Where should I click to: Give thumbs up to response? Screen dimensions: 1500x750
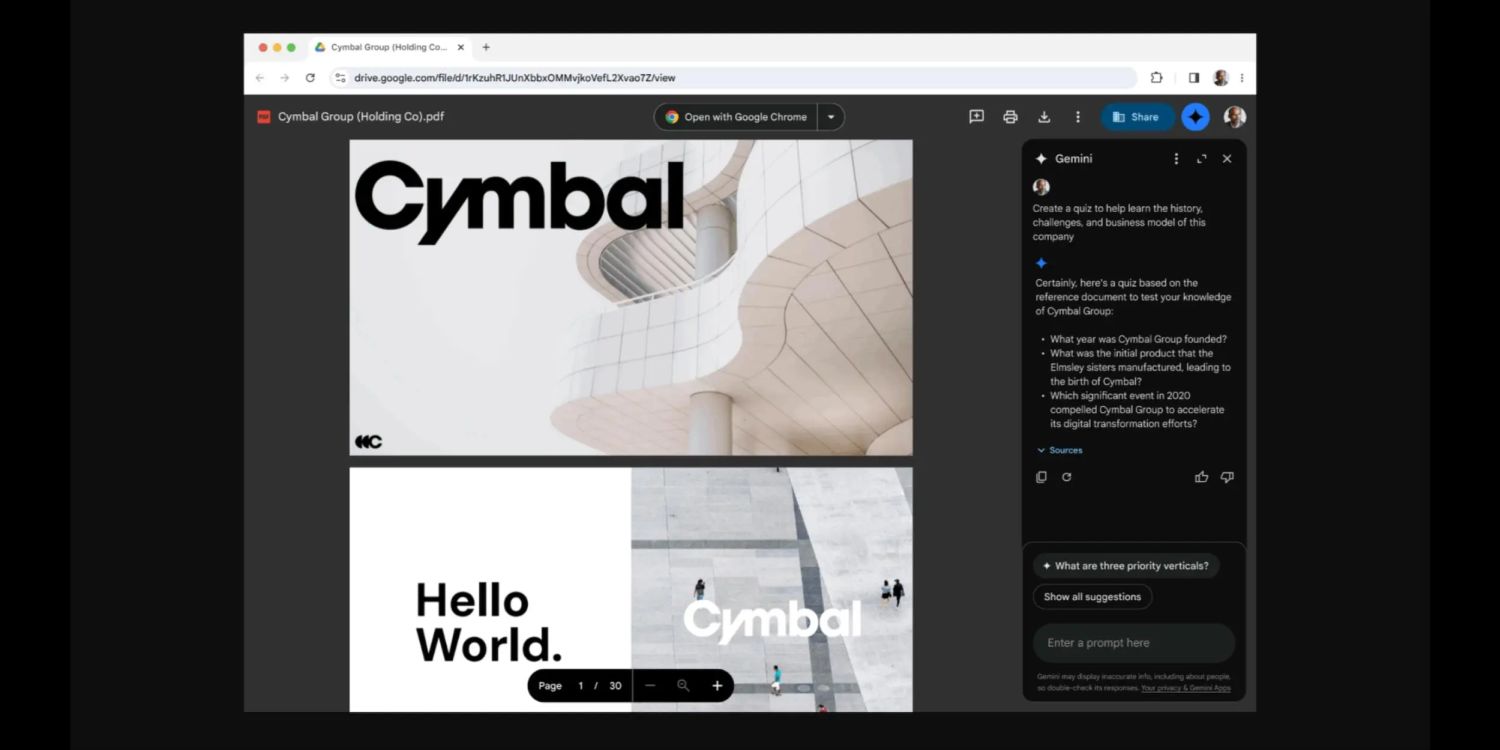1201,477
